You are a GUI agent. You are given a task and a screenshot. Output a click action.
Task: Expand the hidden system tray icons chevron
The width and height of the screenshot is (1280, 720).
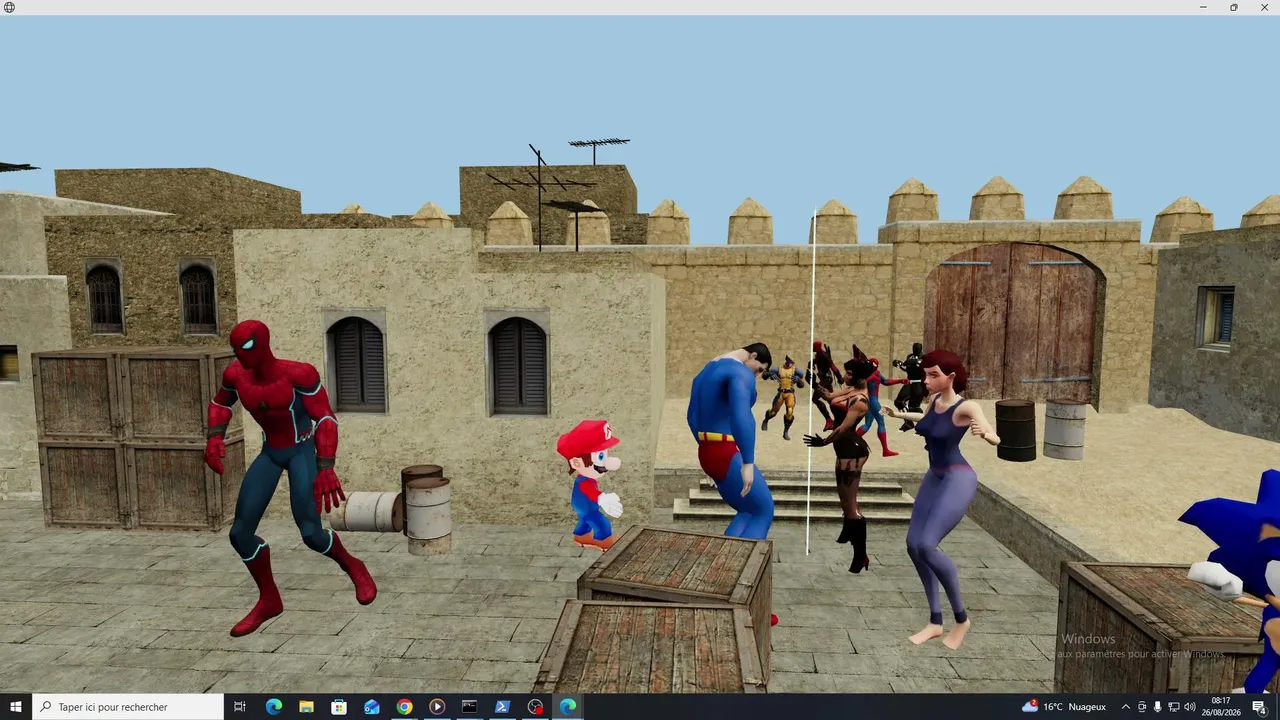[x=1126, y=707]
